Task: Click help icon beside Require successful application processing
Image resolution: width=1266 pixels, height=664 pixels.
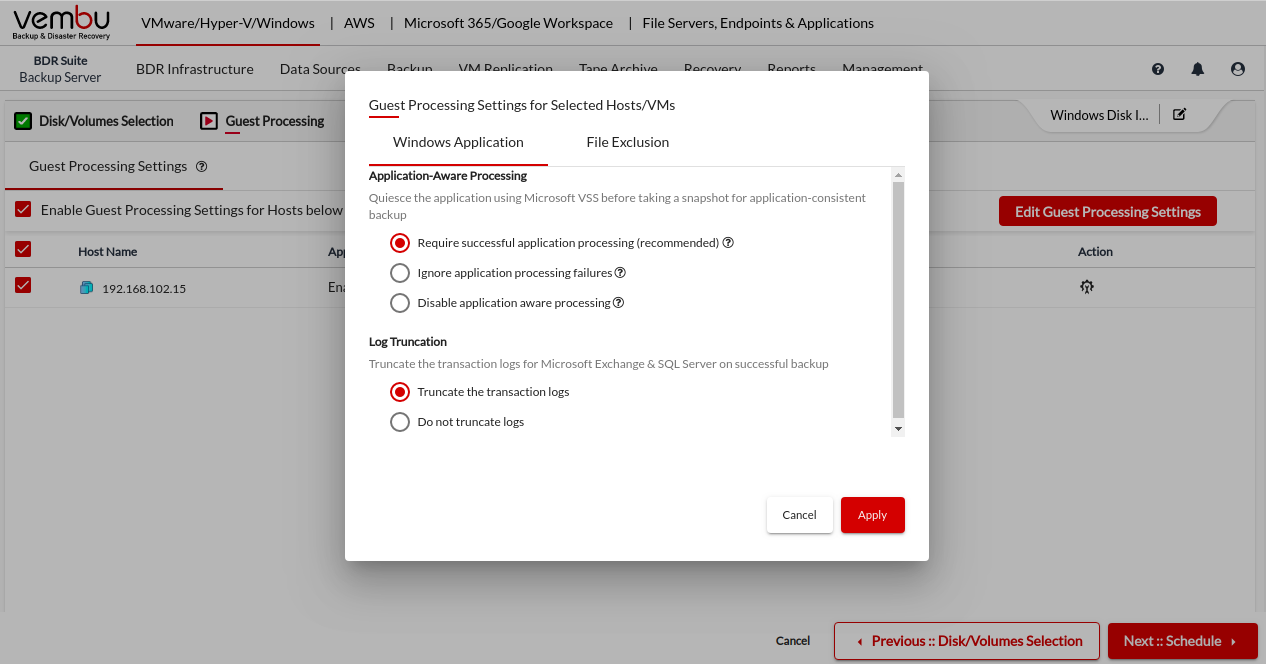Action: [728, 243]
